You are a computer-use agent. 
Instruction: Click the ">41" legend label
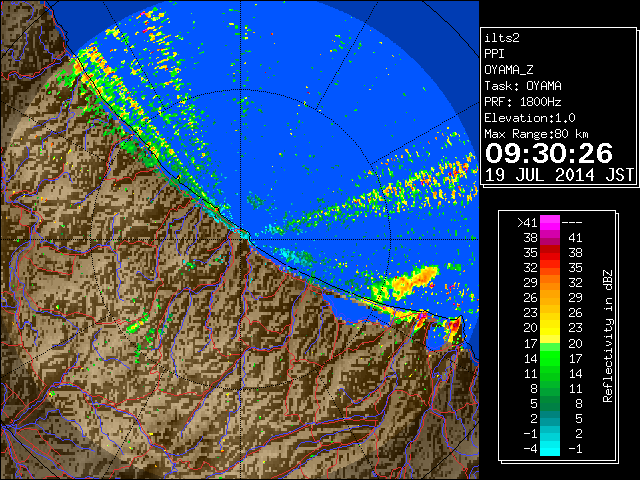527,223
